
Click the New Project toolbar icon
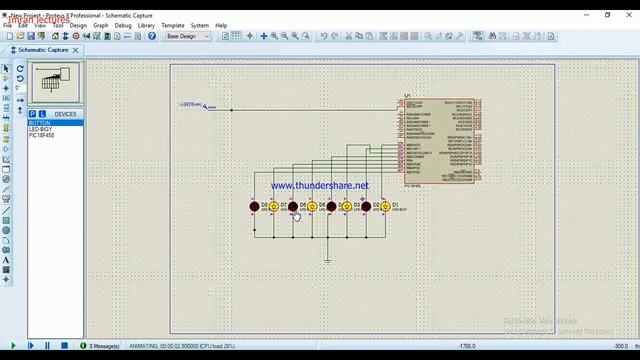pyautogui.click(x=10, y=36)
